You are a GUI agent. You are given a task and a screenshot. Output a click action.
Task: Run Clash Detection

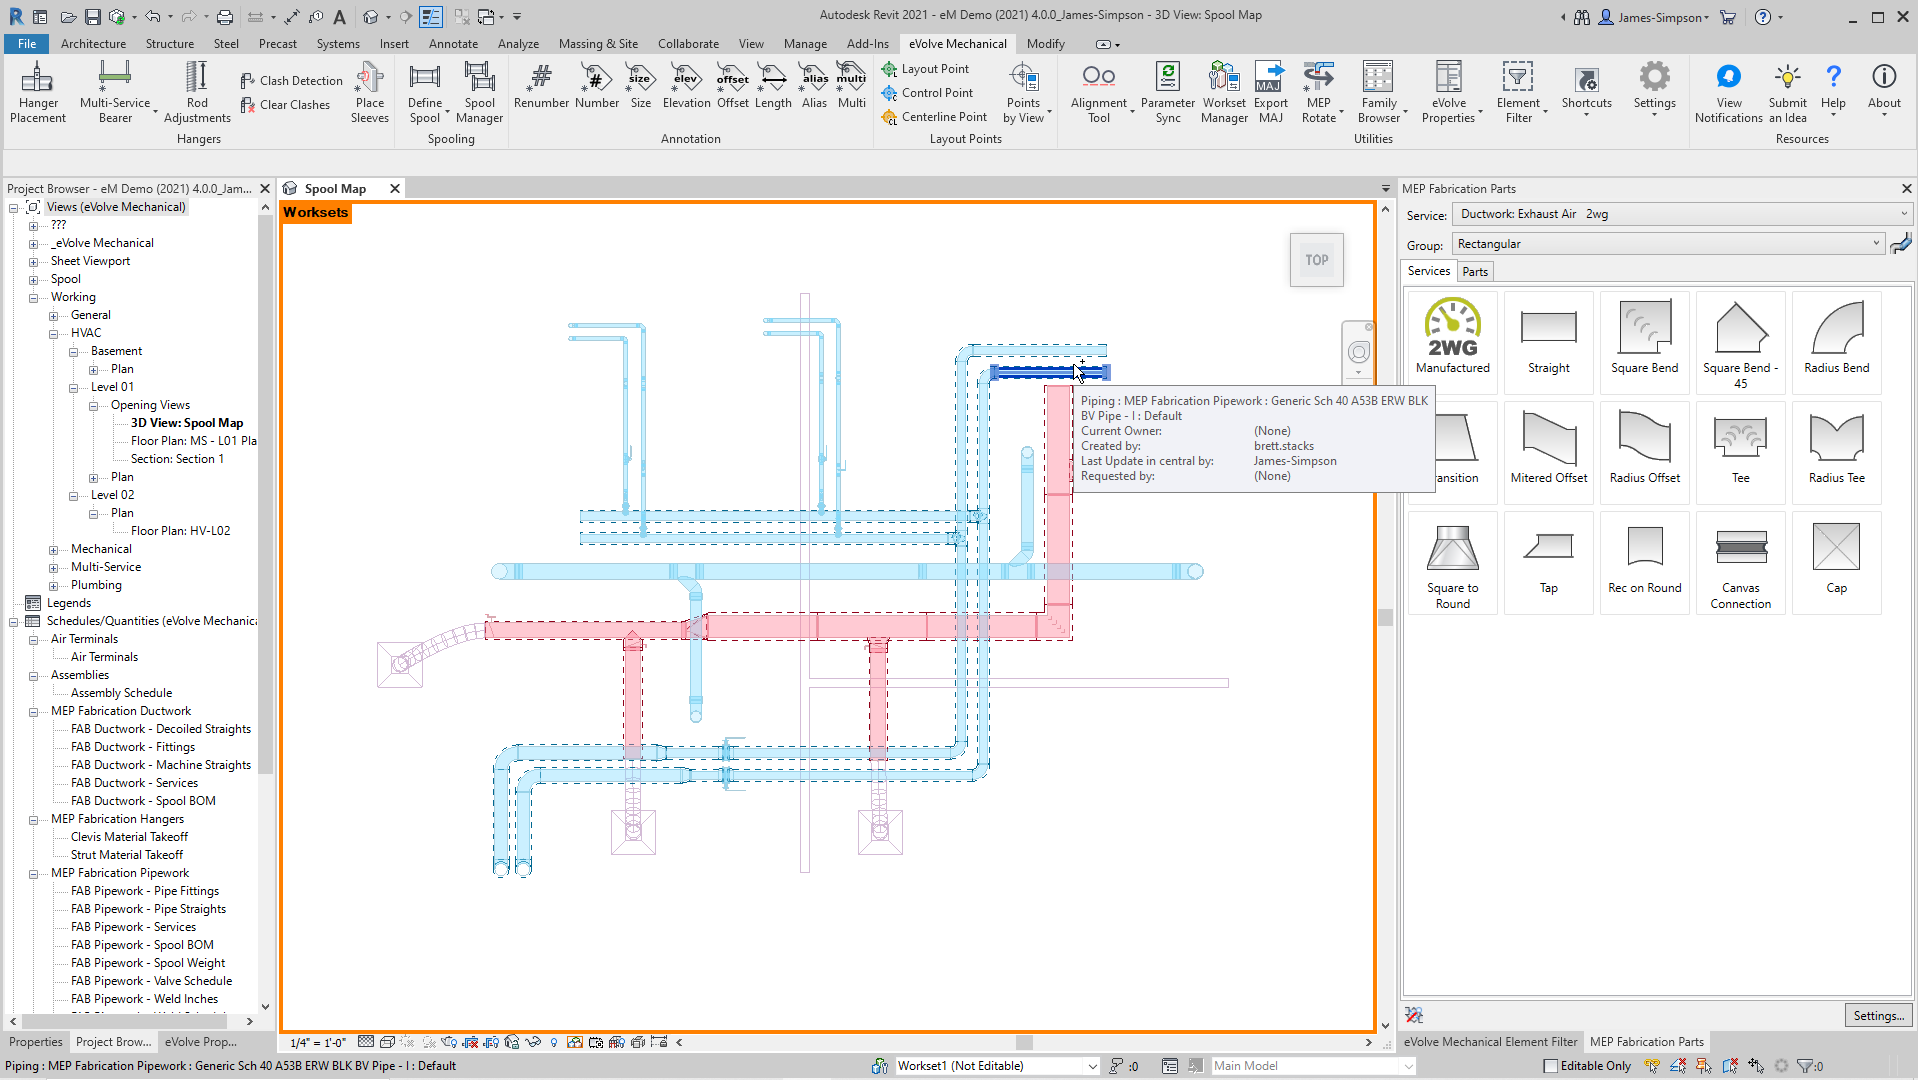click(x=291, y=81)
